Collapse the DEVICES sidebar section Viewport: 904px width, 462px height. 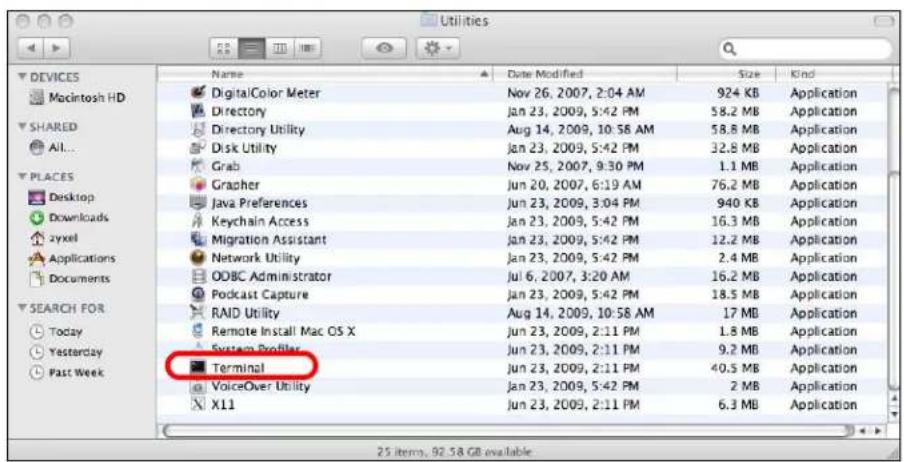(x=23, y=77)
